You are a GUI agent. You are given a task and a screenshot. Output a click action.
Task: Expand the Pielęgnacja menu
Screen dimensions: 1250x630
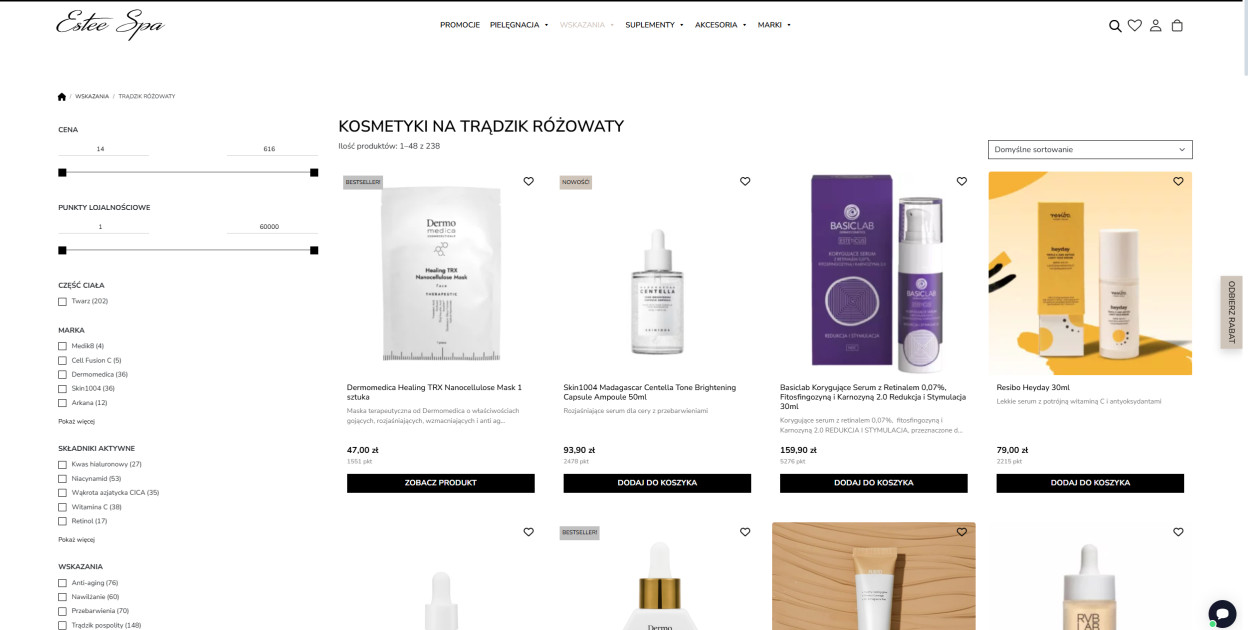click(519, 25)
